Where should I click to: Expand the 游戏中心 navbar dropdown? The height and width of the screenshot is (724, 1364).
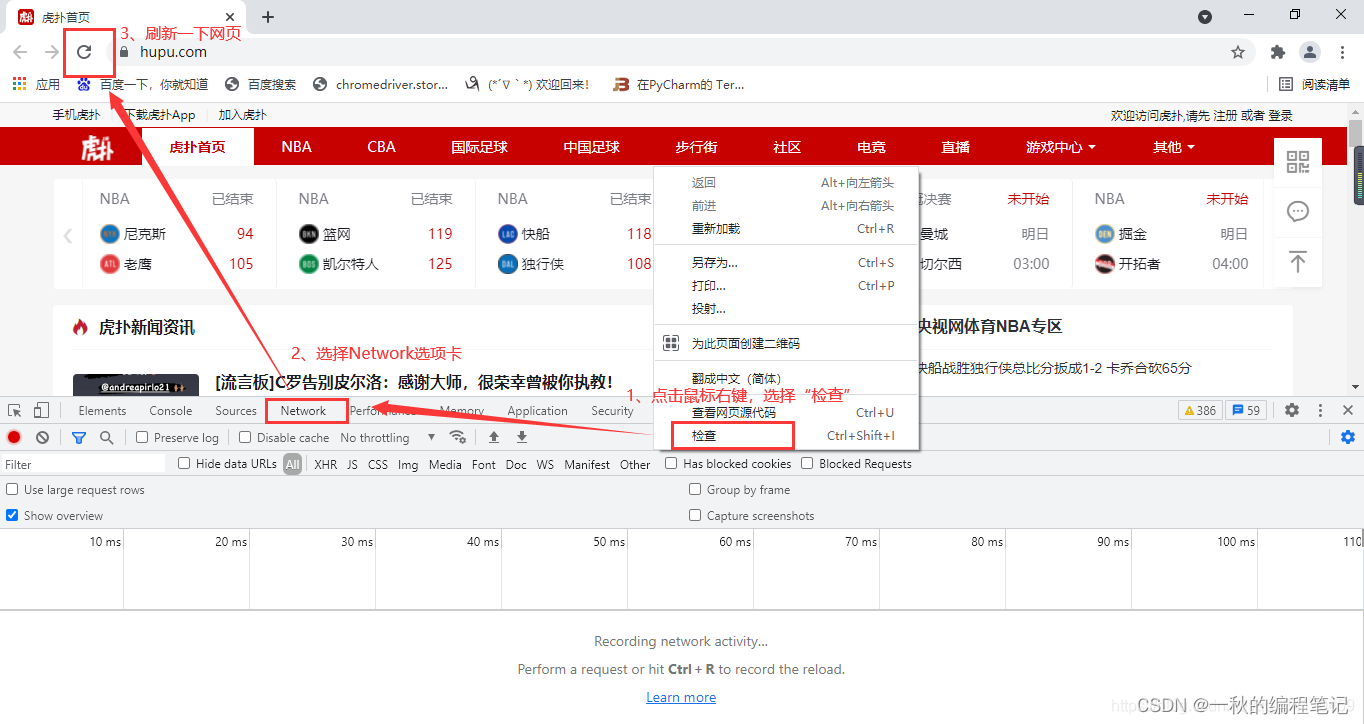tap(1060, 147)
